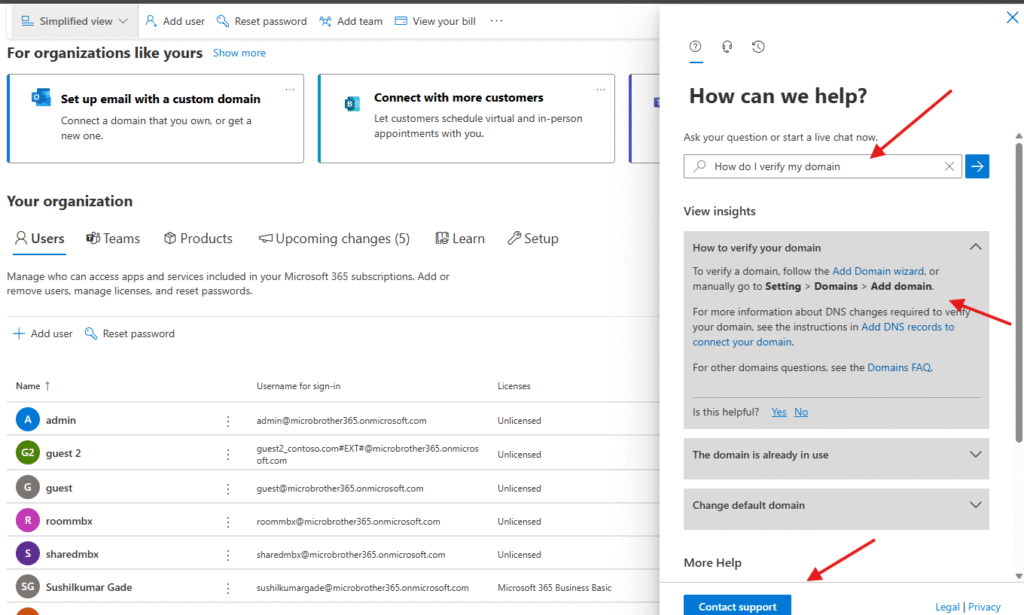The image size is (1024, 615).
Task: Click the help search input field
Action: coord(820,167)
